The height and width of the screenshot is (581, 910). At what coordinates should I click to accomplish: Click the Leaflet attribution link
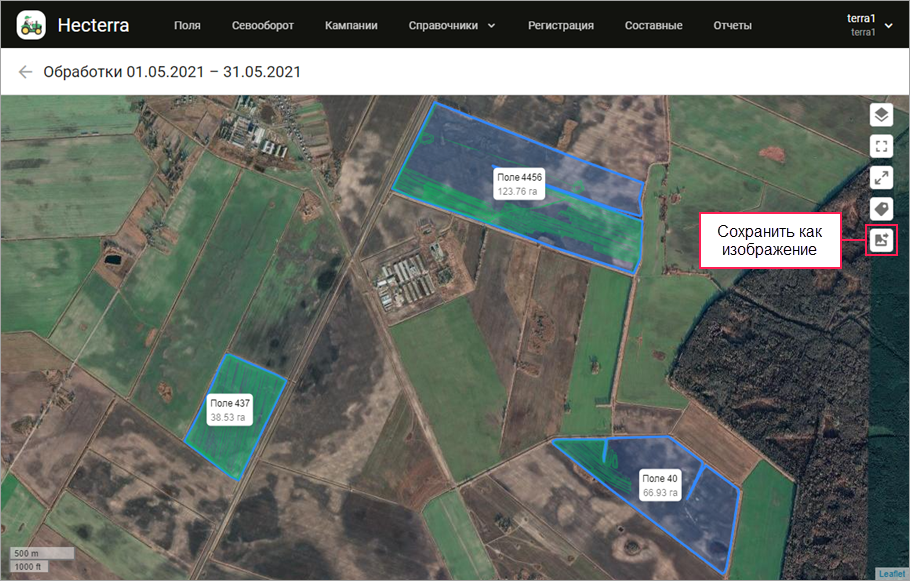click(x=891, y=573)
